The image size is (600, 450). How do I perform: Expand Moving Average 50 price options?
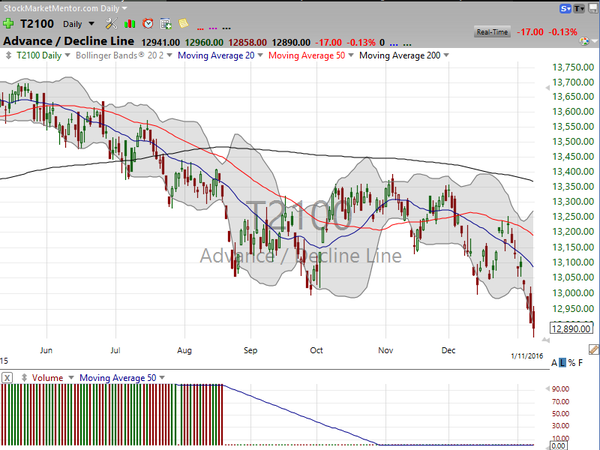click(351, 55)
